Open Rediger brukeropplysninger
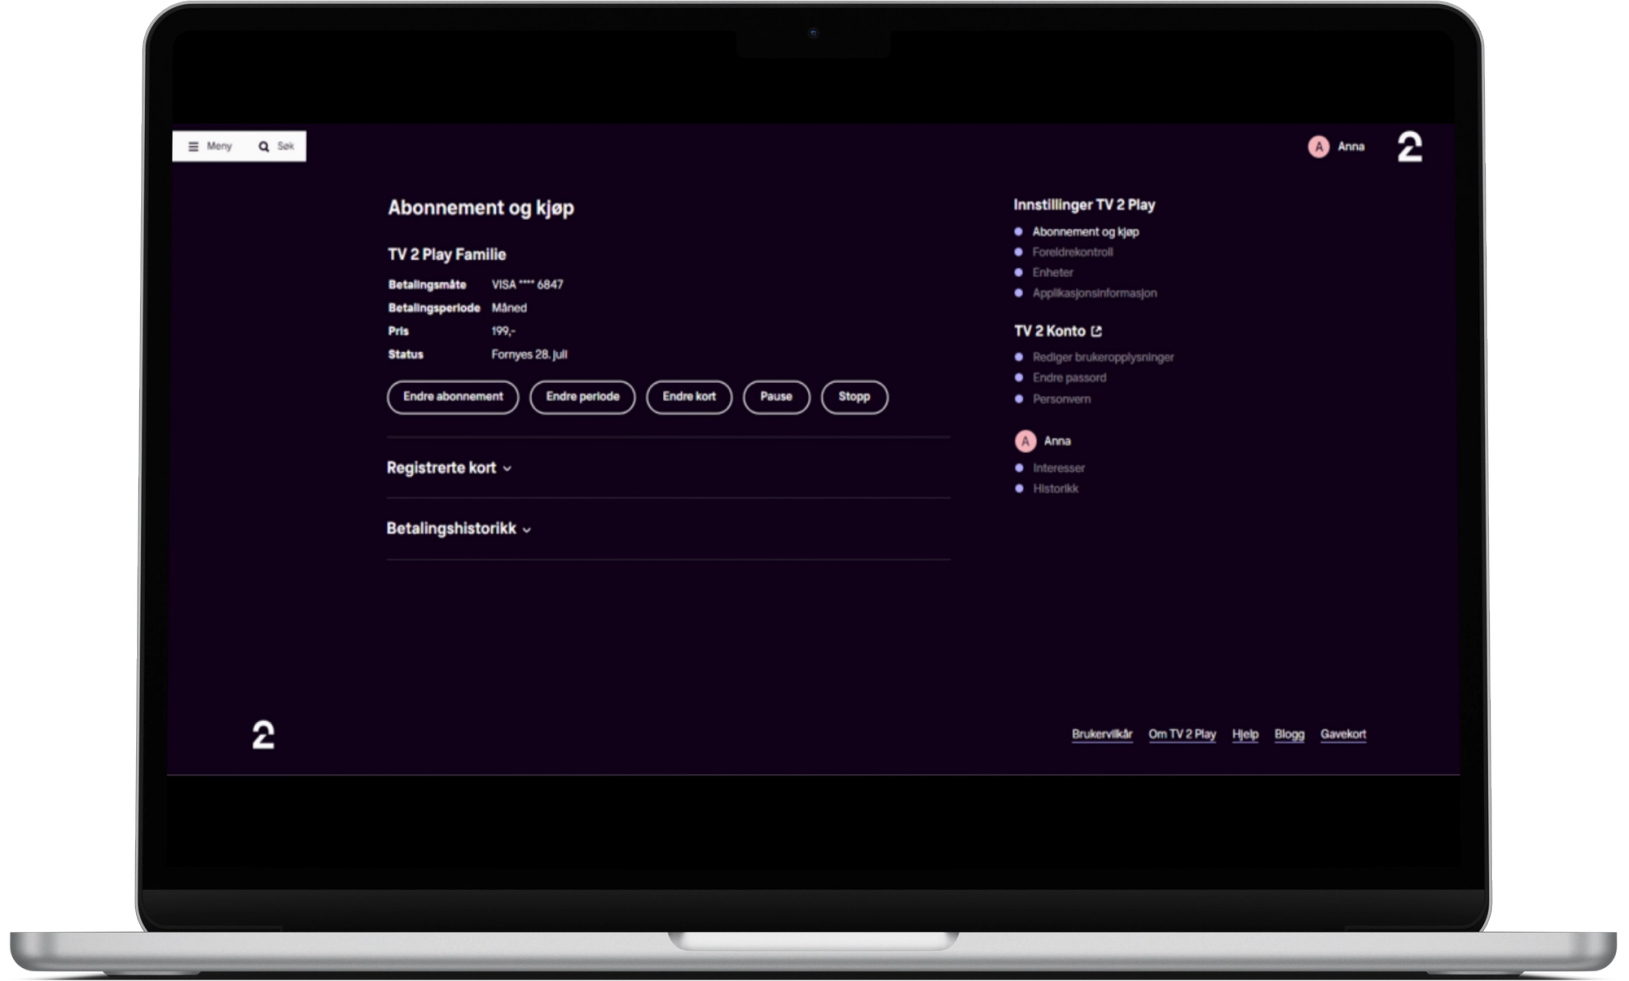 [x=1103, y=357]
